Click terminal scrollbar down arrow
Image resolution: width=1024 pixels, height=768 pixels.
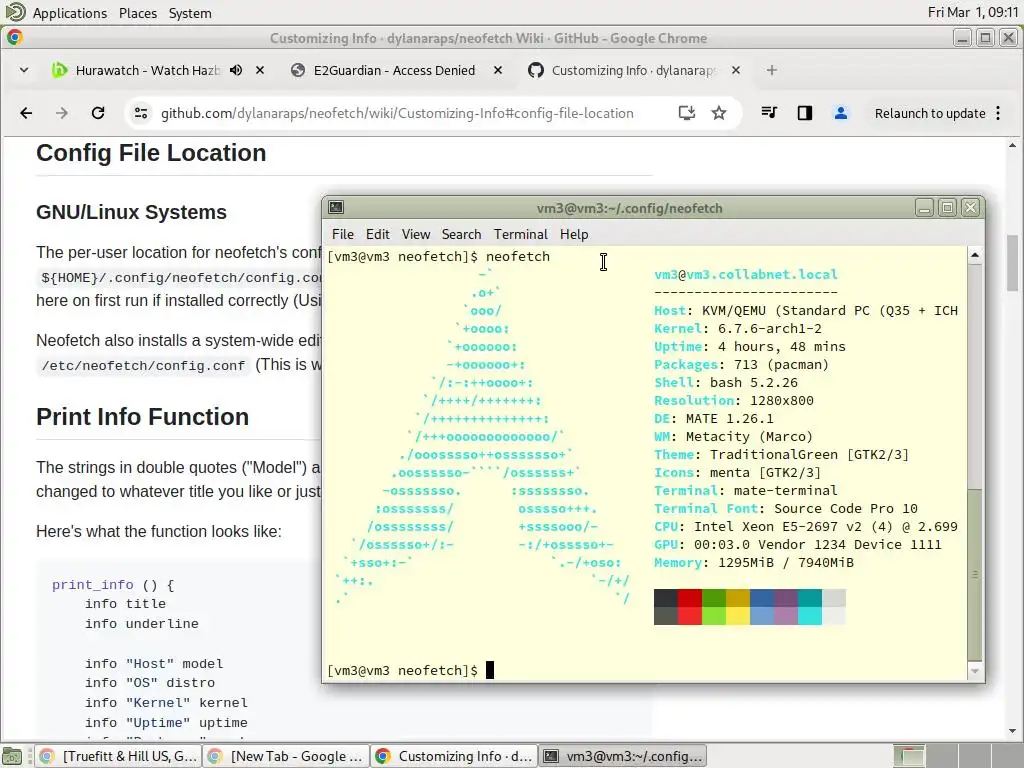[975, 671]
